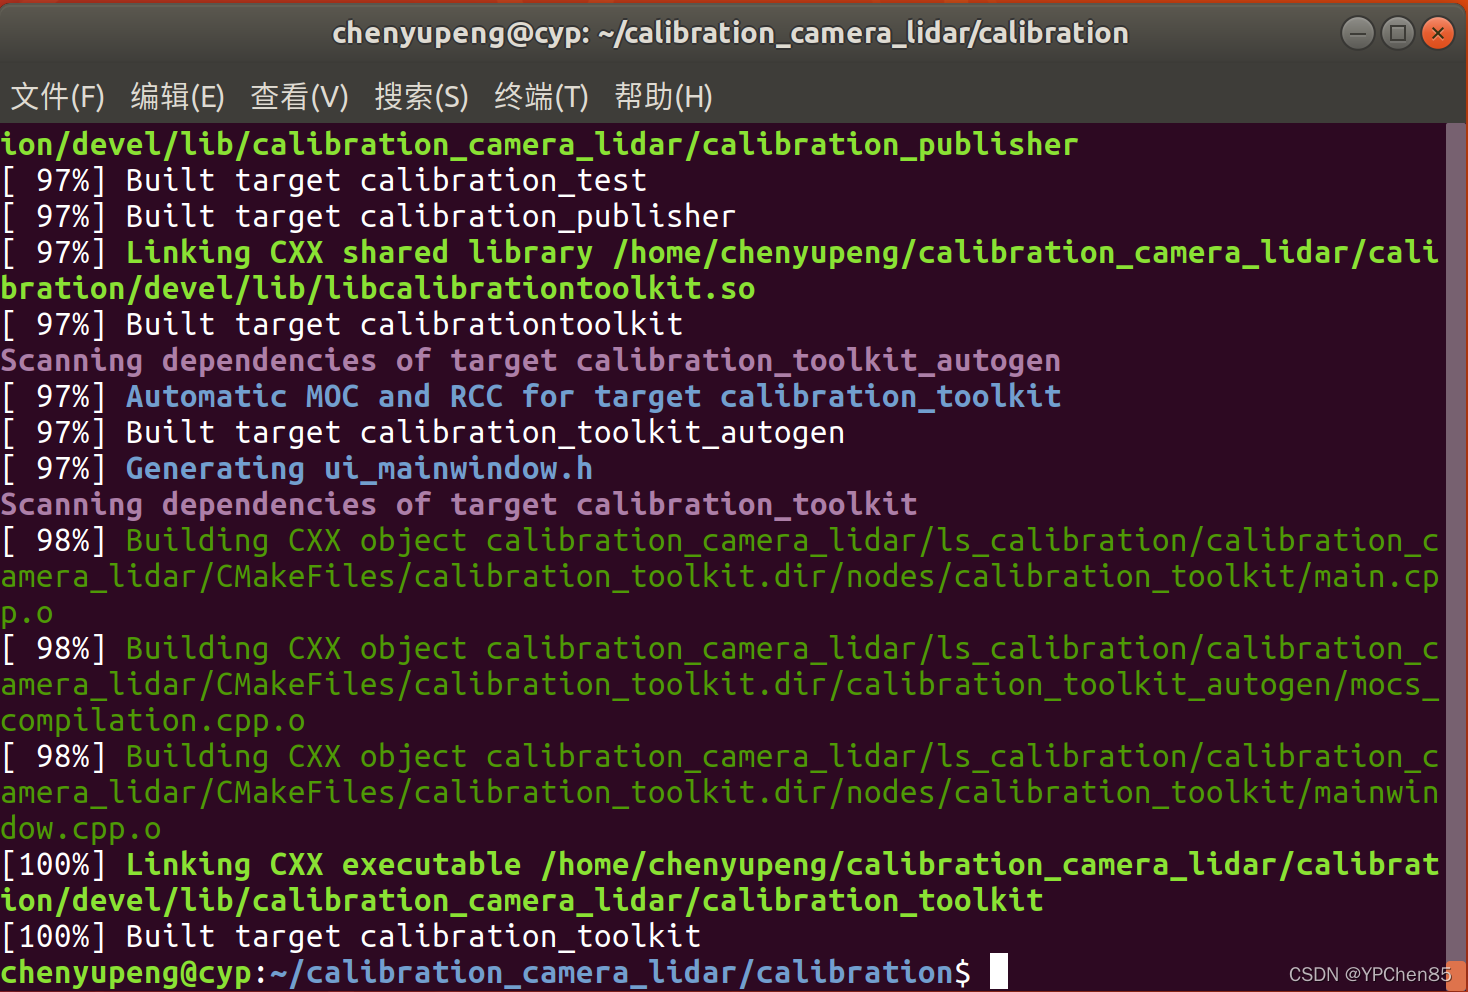Viewport: 1468px width, 992px height.
Task: Click 'mocs_compilation.cpp.o' text
Action: pos(153,721)
